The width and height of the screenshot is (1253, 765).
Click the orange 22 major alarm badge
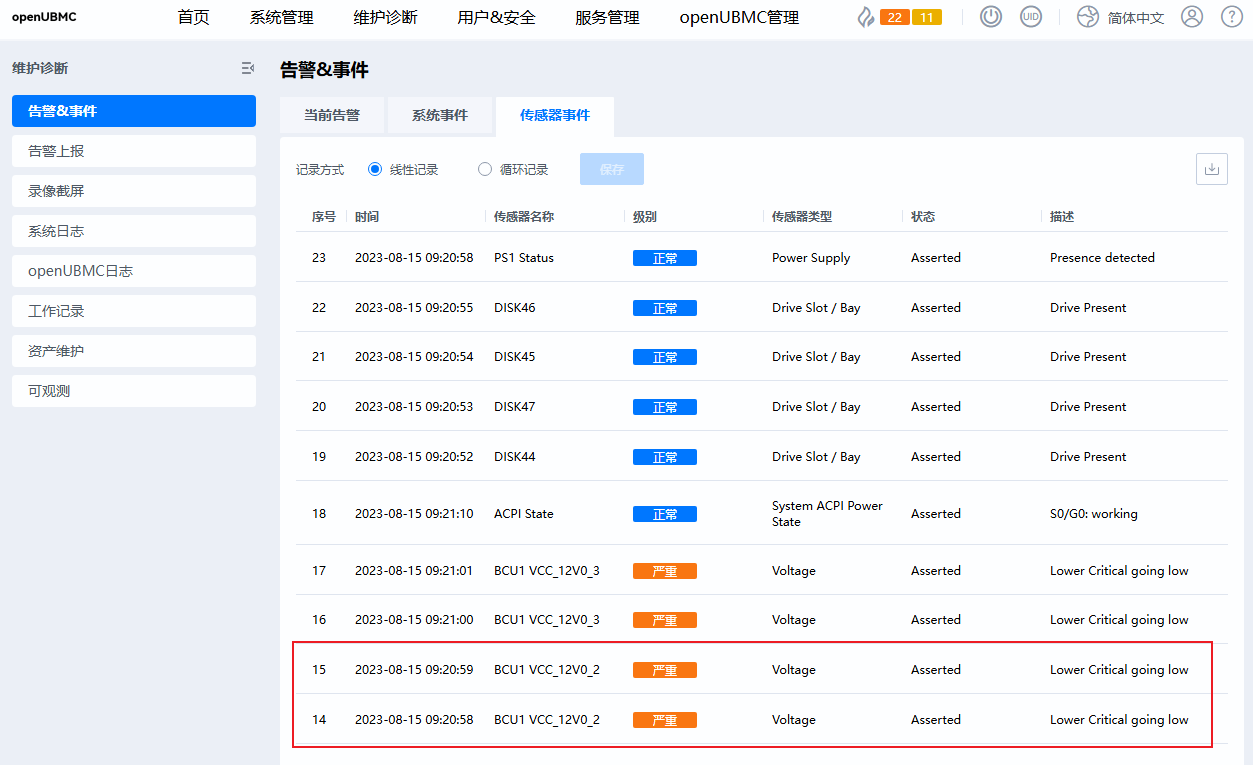click(x=894, y=17)
